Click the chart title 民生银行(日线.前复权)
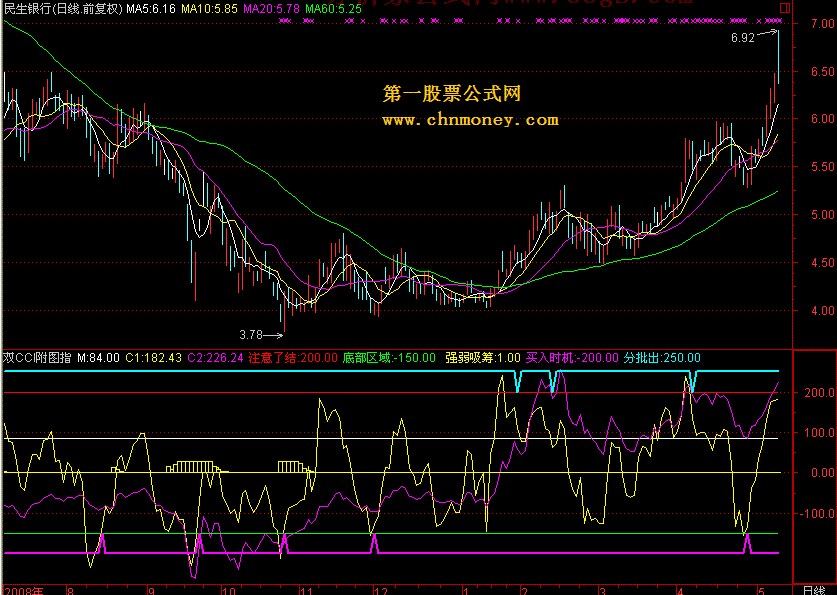This screenshot has height=595, width=837. (x=64, y=9)
